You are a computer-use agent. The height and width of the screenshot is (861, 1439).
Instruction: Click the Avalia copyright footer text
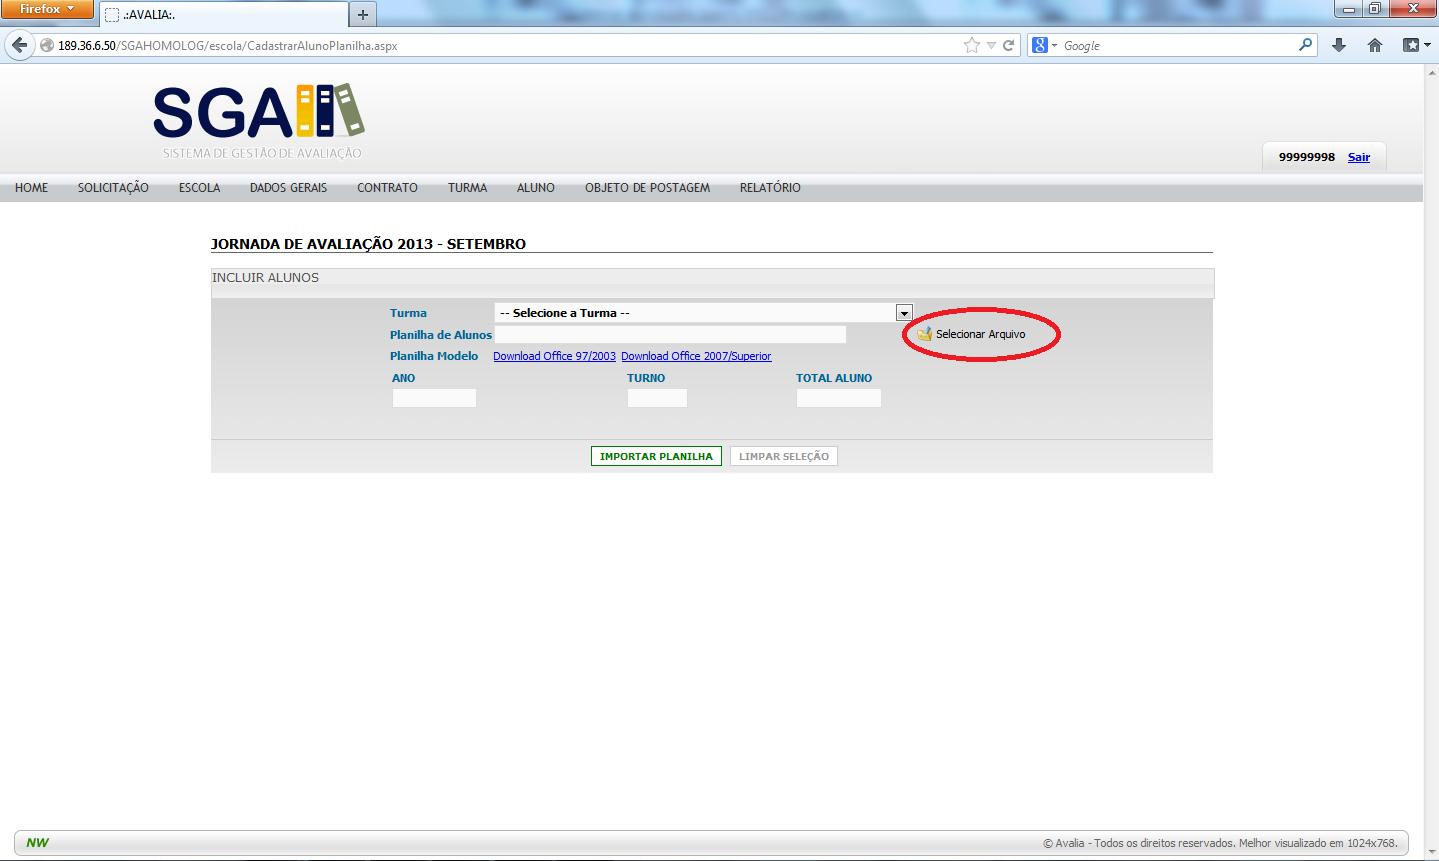click(x=1220, y=843)
